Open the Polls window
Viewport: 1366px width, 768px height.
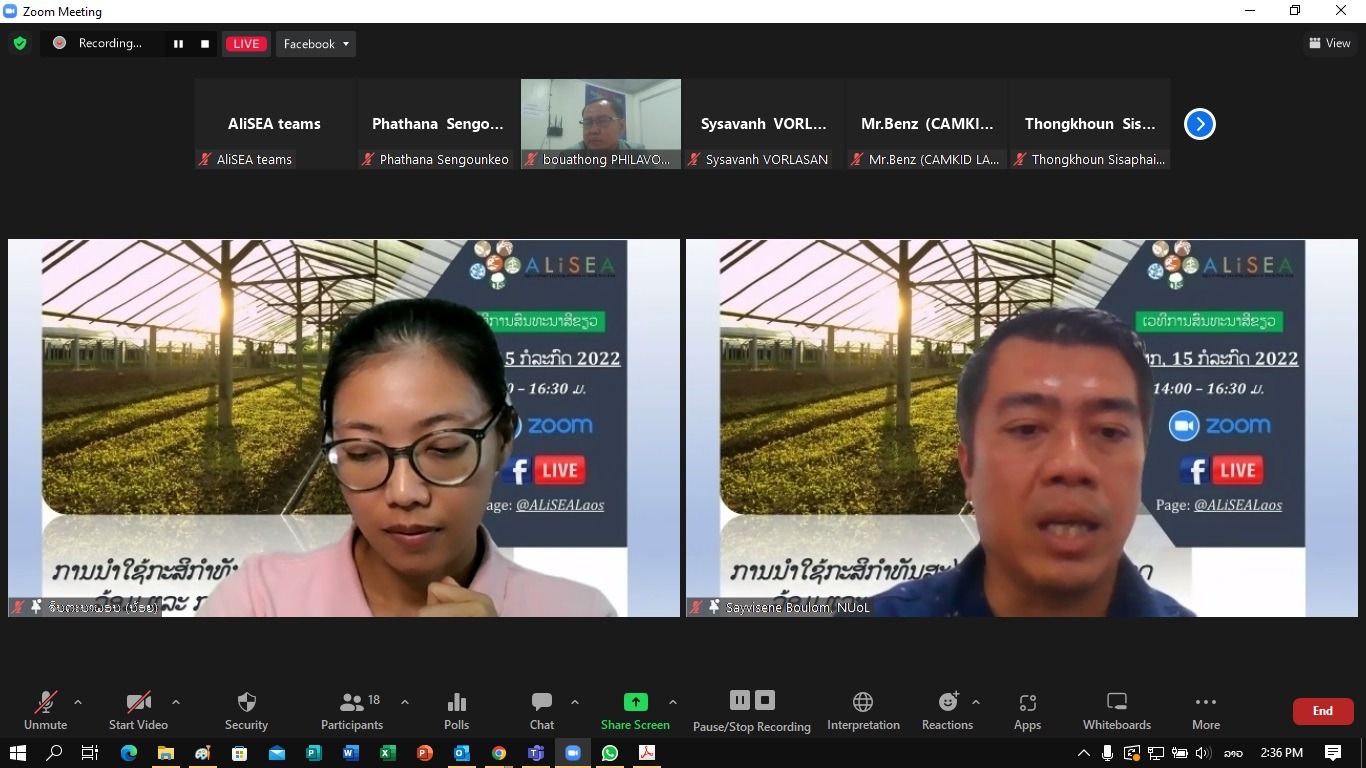456,710
